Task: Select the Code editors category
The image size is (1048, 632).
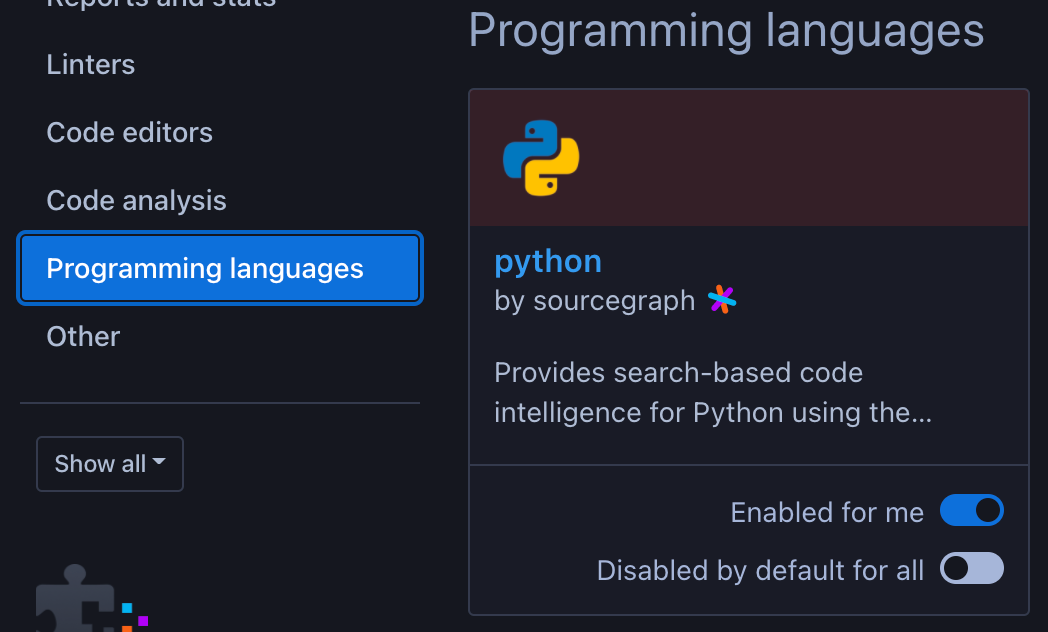Action: point(129,132)
